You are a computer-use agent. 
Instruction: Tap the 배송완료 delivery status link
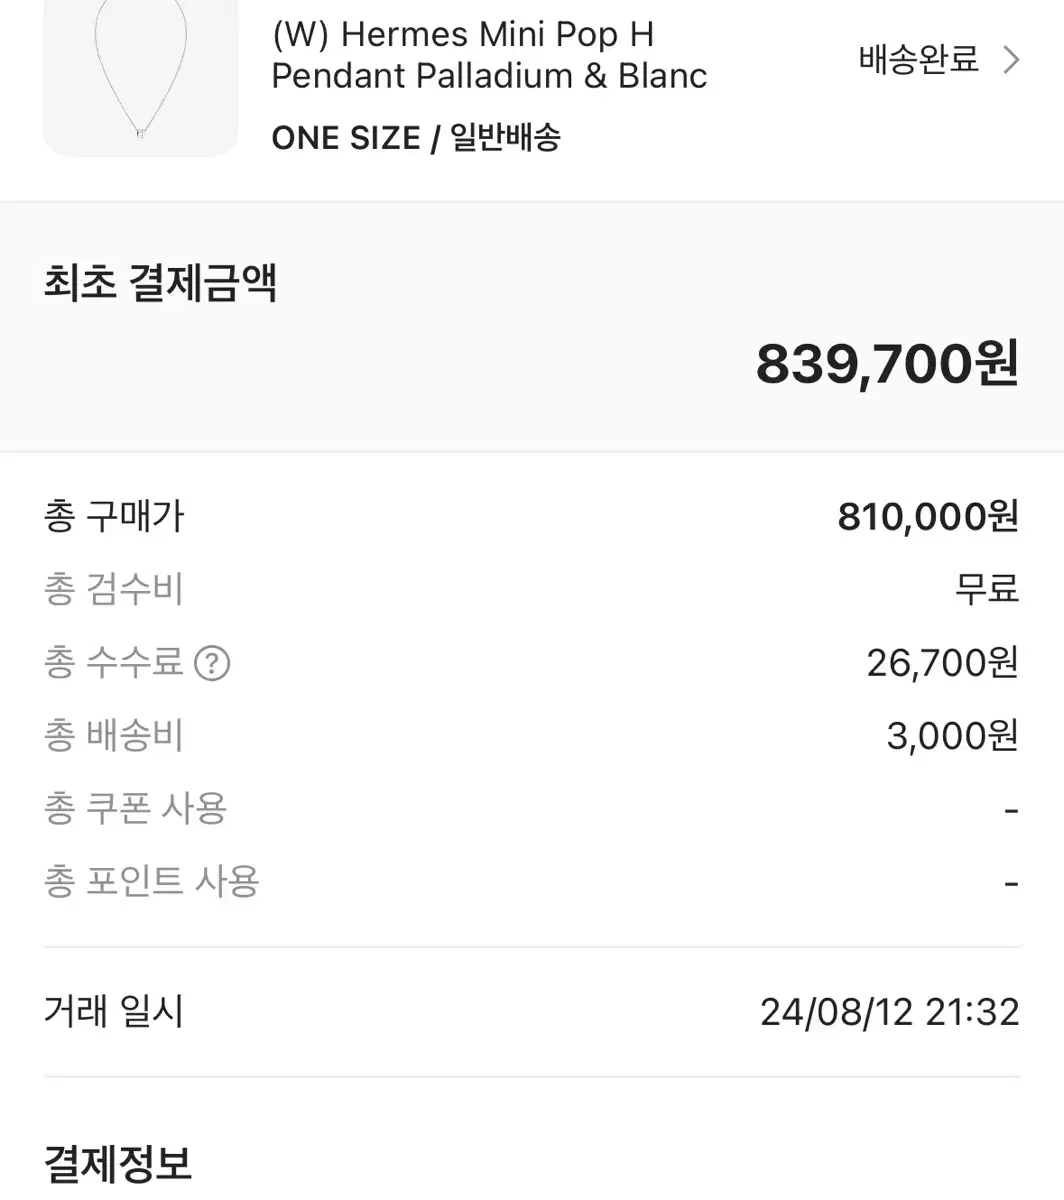(x=918, y=60)
